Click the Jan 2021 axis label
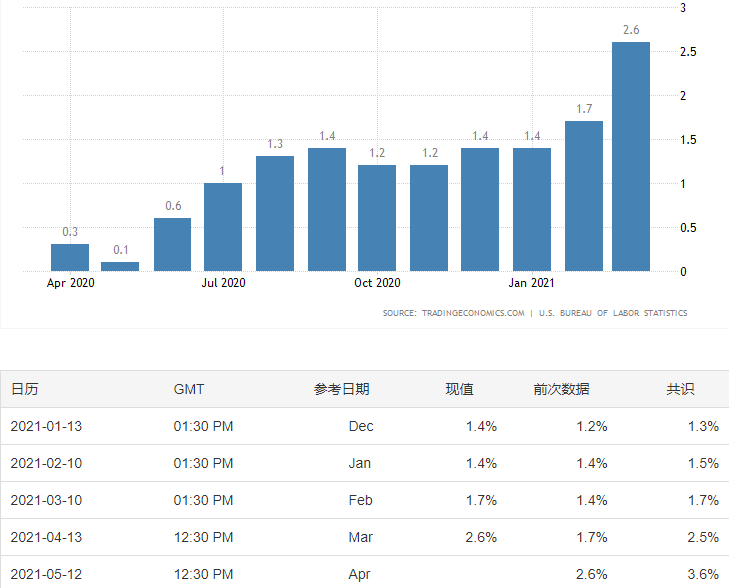 [531, 283]
